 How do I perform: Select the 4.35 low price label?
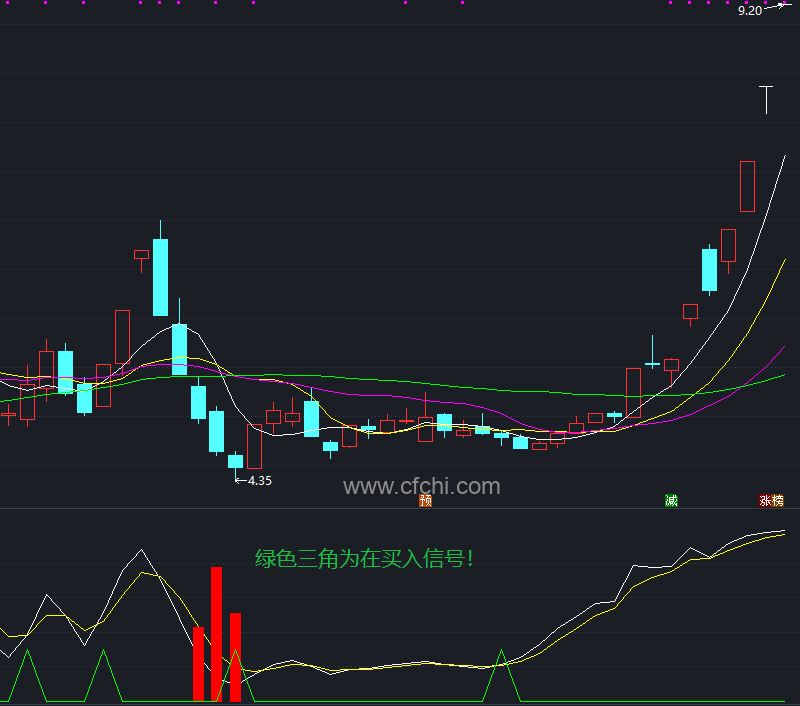tap(260, 481)
